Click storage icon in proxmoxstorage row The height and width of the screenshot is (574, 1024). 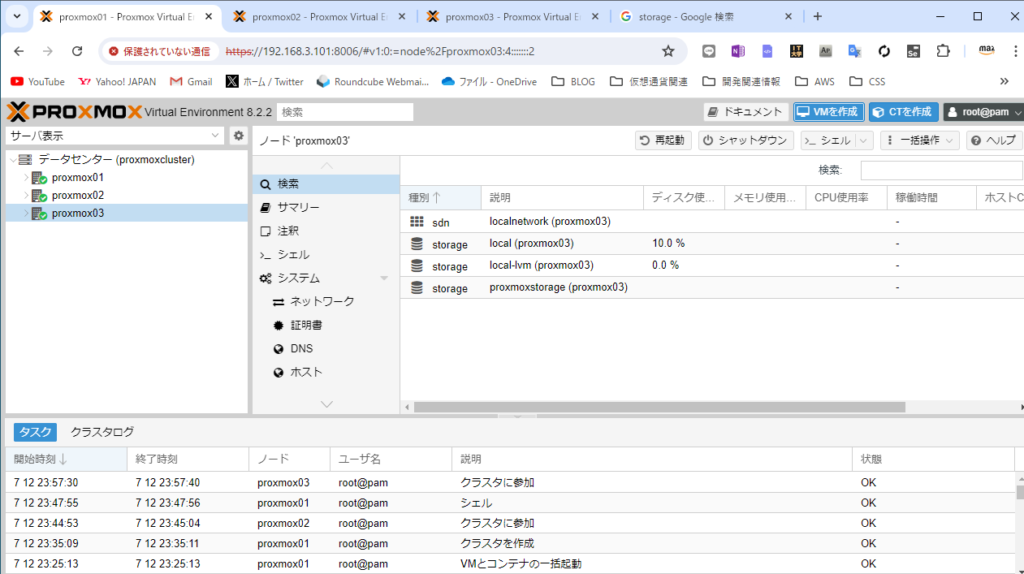pyautogui.click(x=417, y=288)
